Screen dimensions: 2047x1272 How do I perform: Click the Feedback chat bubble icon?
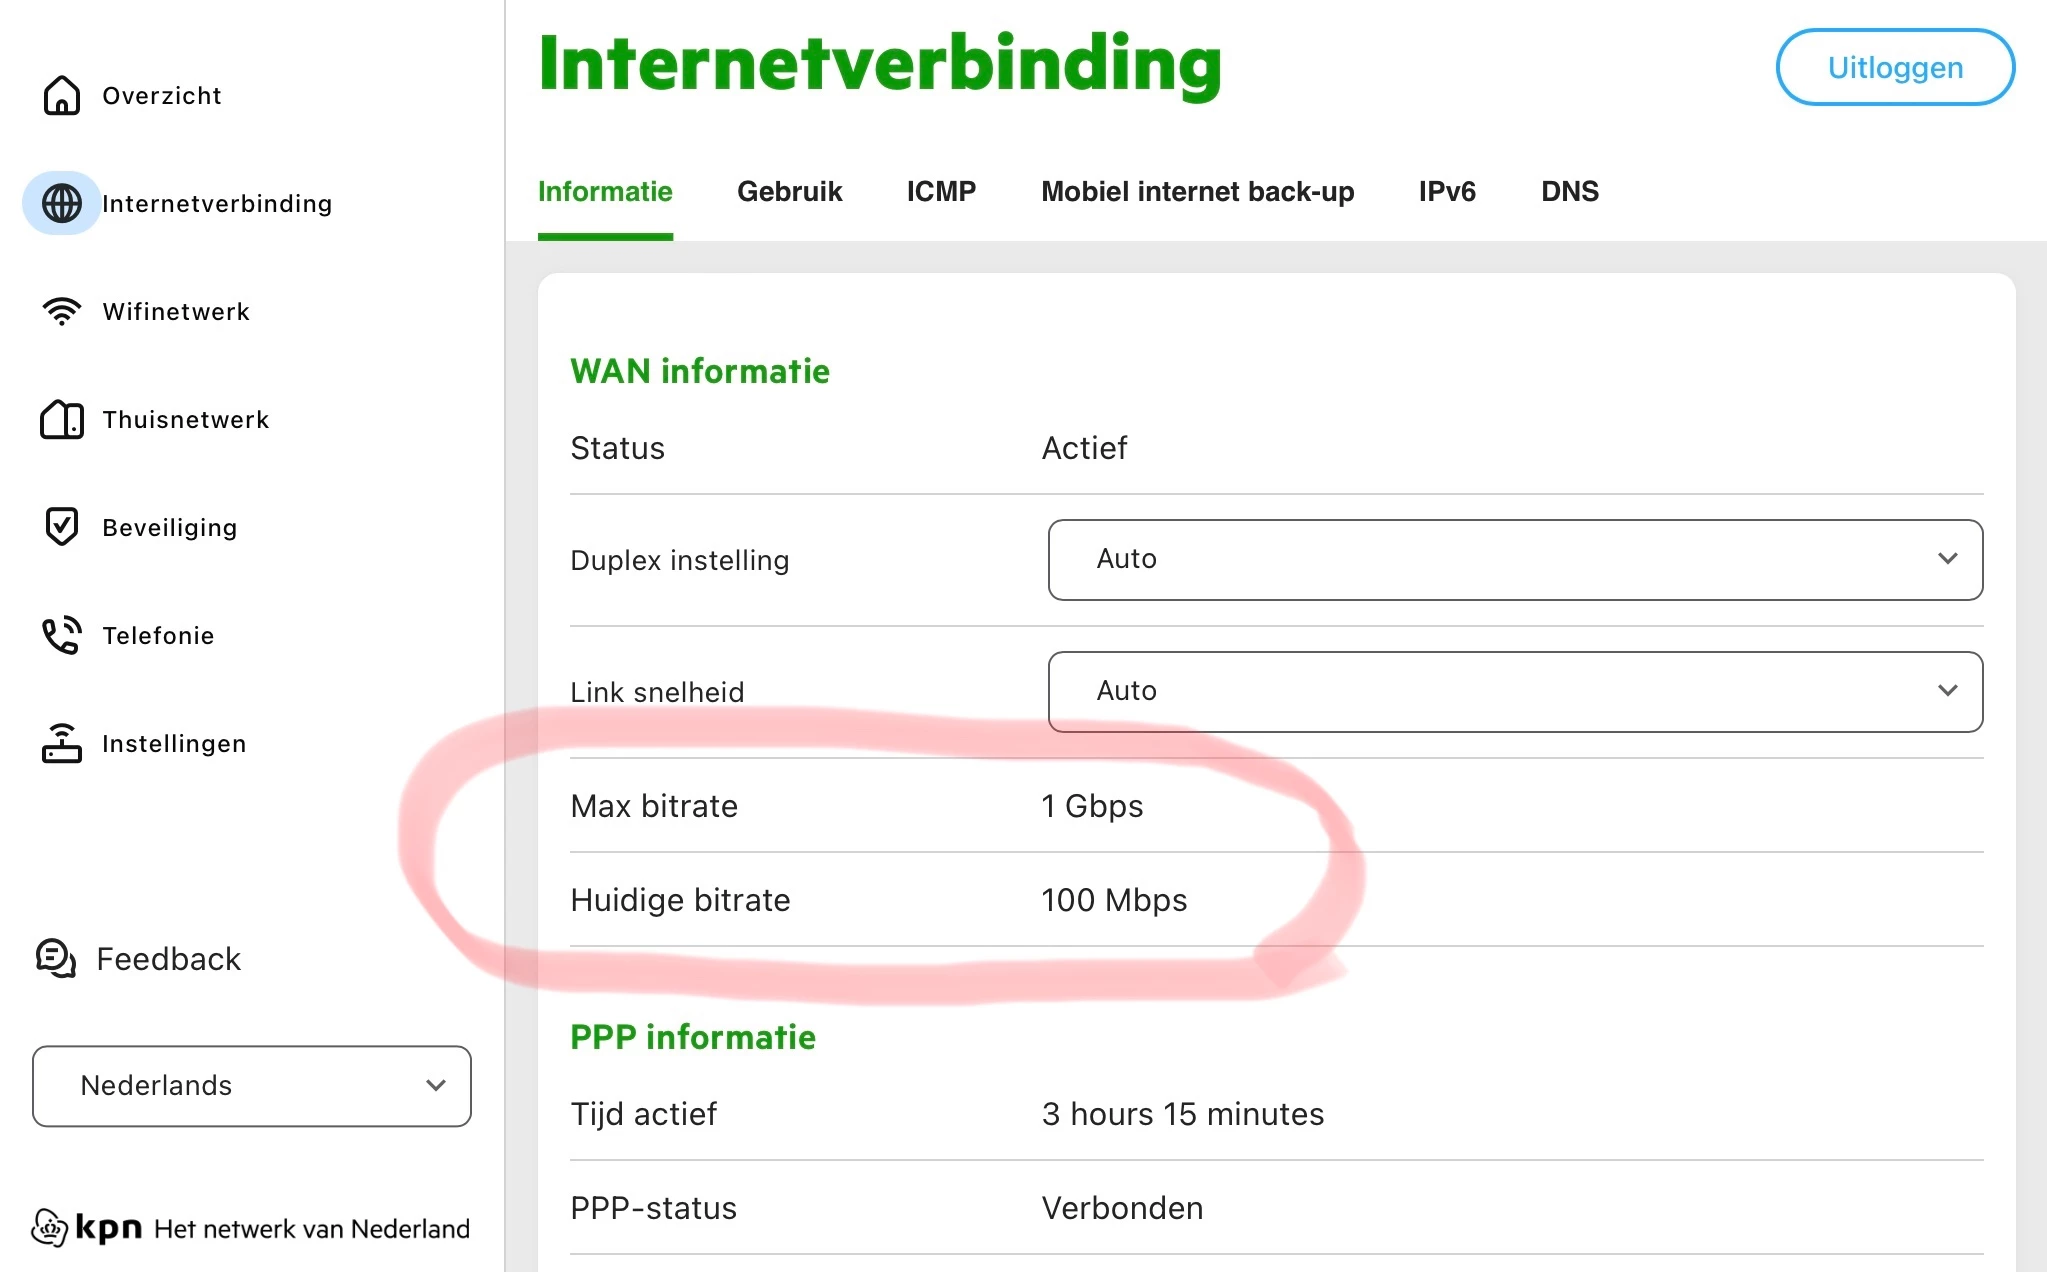pos(56,958)
